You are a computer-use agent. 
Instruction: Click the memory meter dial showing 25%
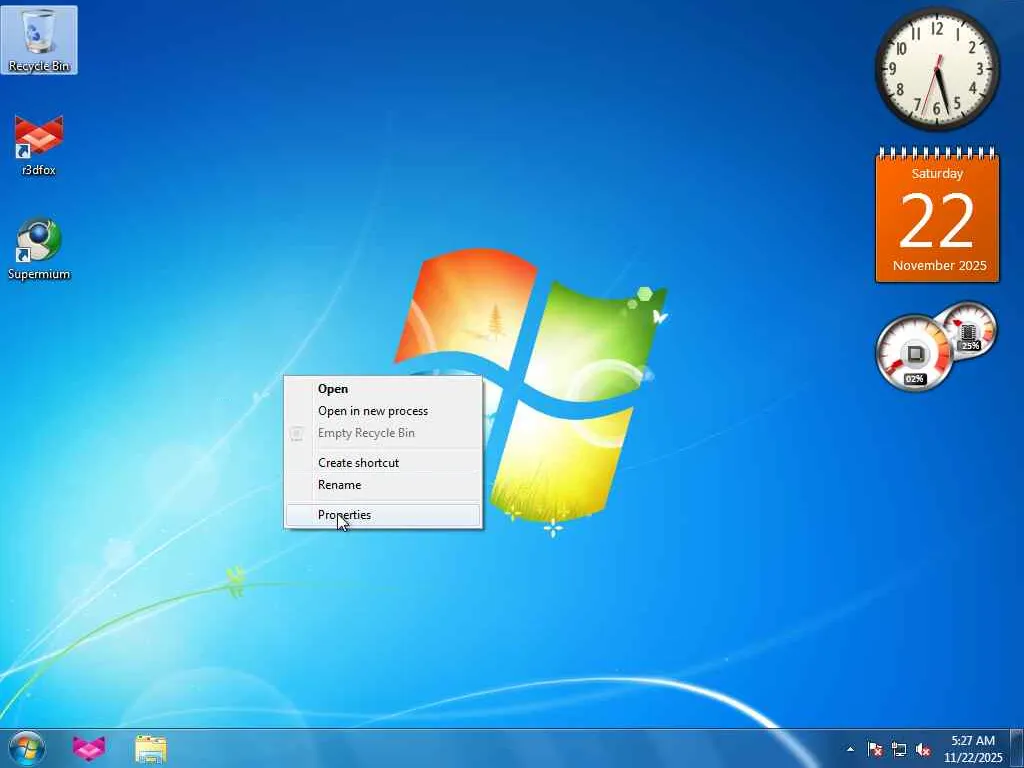pos(968,331)
